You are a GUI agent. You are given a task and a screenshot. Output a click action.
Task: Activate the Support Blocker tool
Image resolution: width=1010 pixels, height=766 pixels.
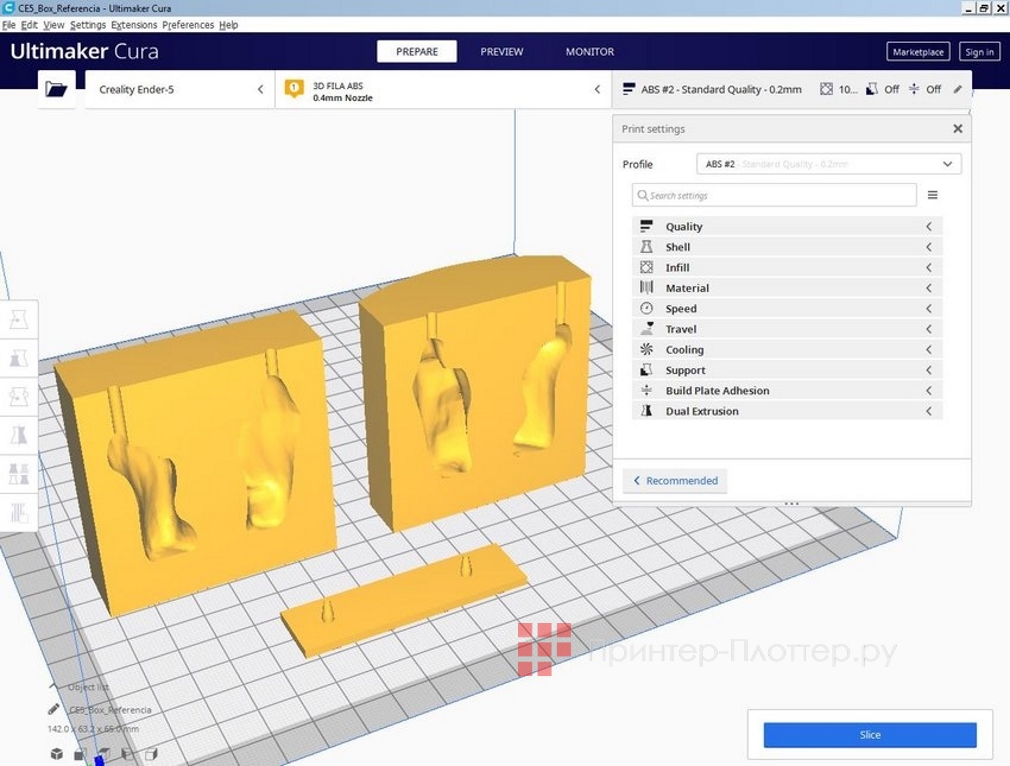coord(18,511)
